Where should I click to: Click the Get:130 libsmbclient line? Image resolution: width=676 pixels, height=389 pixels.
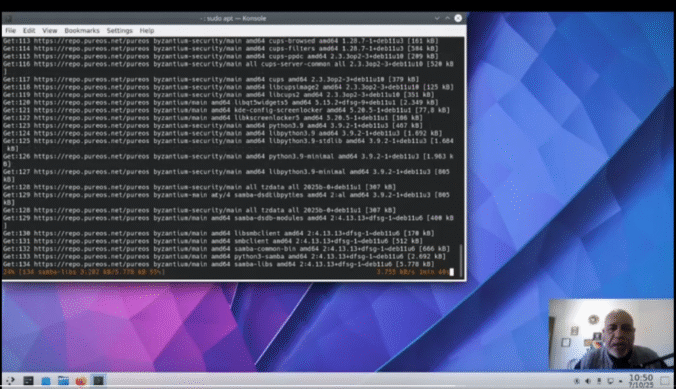pyautogui.click(x=219, y=233)
